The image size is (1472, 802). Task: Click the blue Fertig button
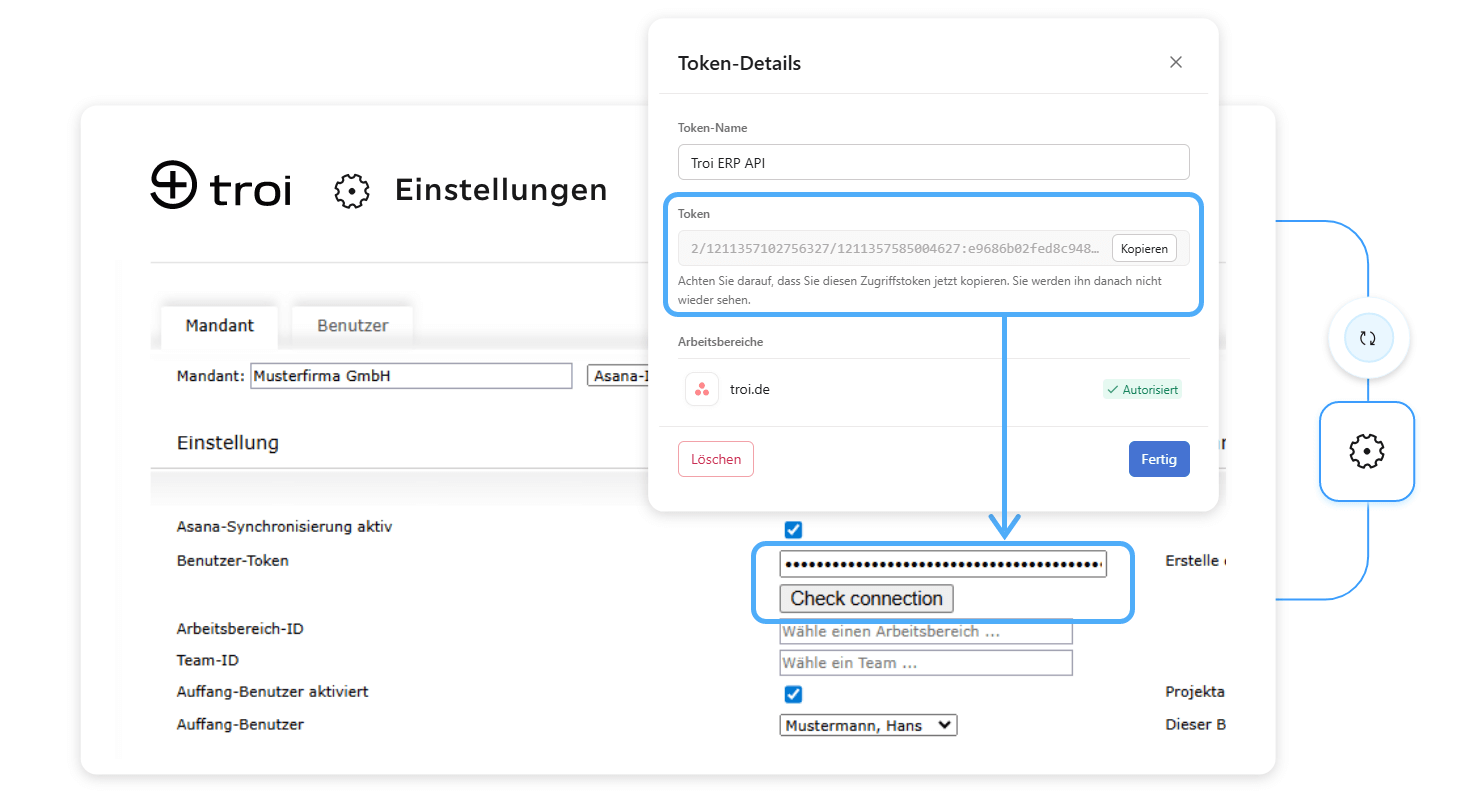[1158, 459]
